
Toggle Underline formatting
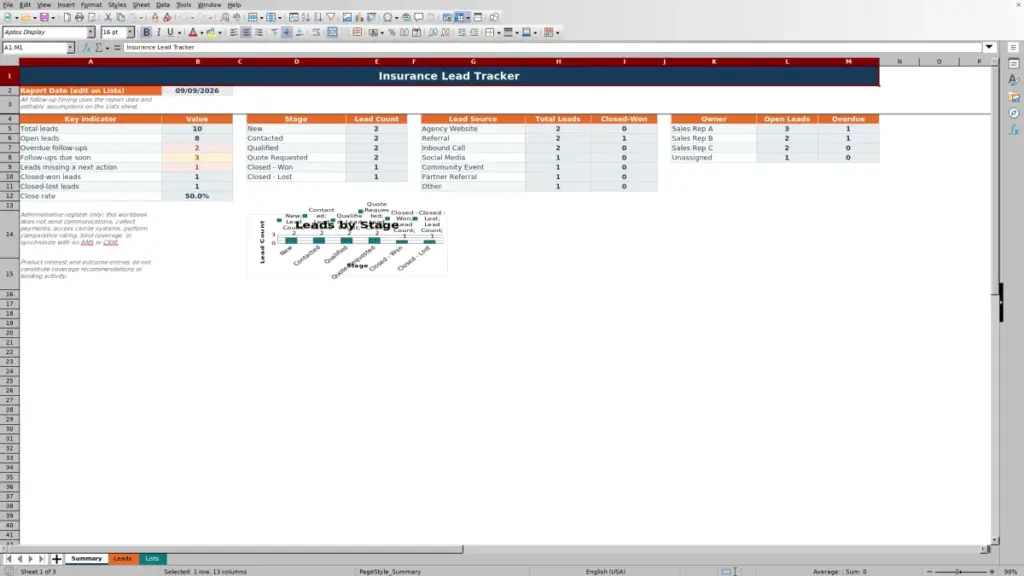tap(170, 33)
